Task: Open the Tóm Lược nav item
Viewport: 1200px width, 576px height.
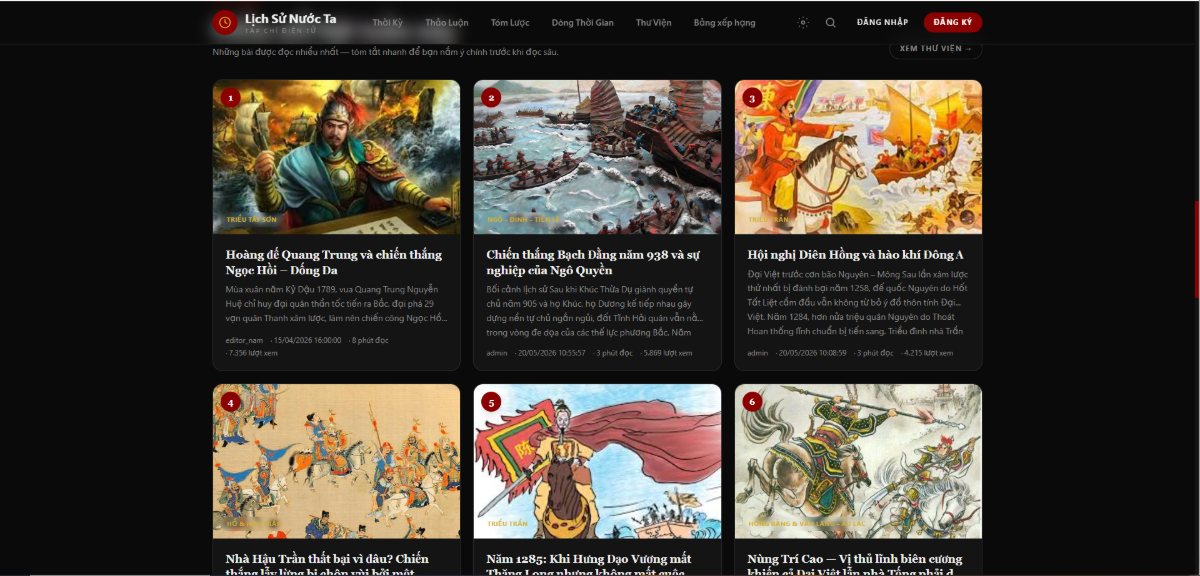Action: pos(510,22)
